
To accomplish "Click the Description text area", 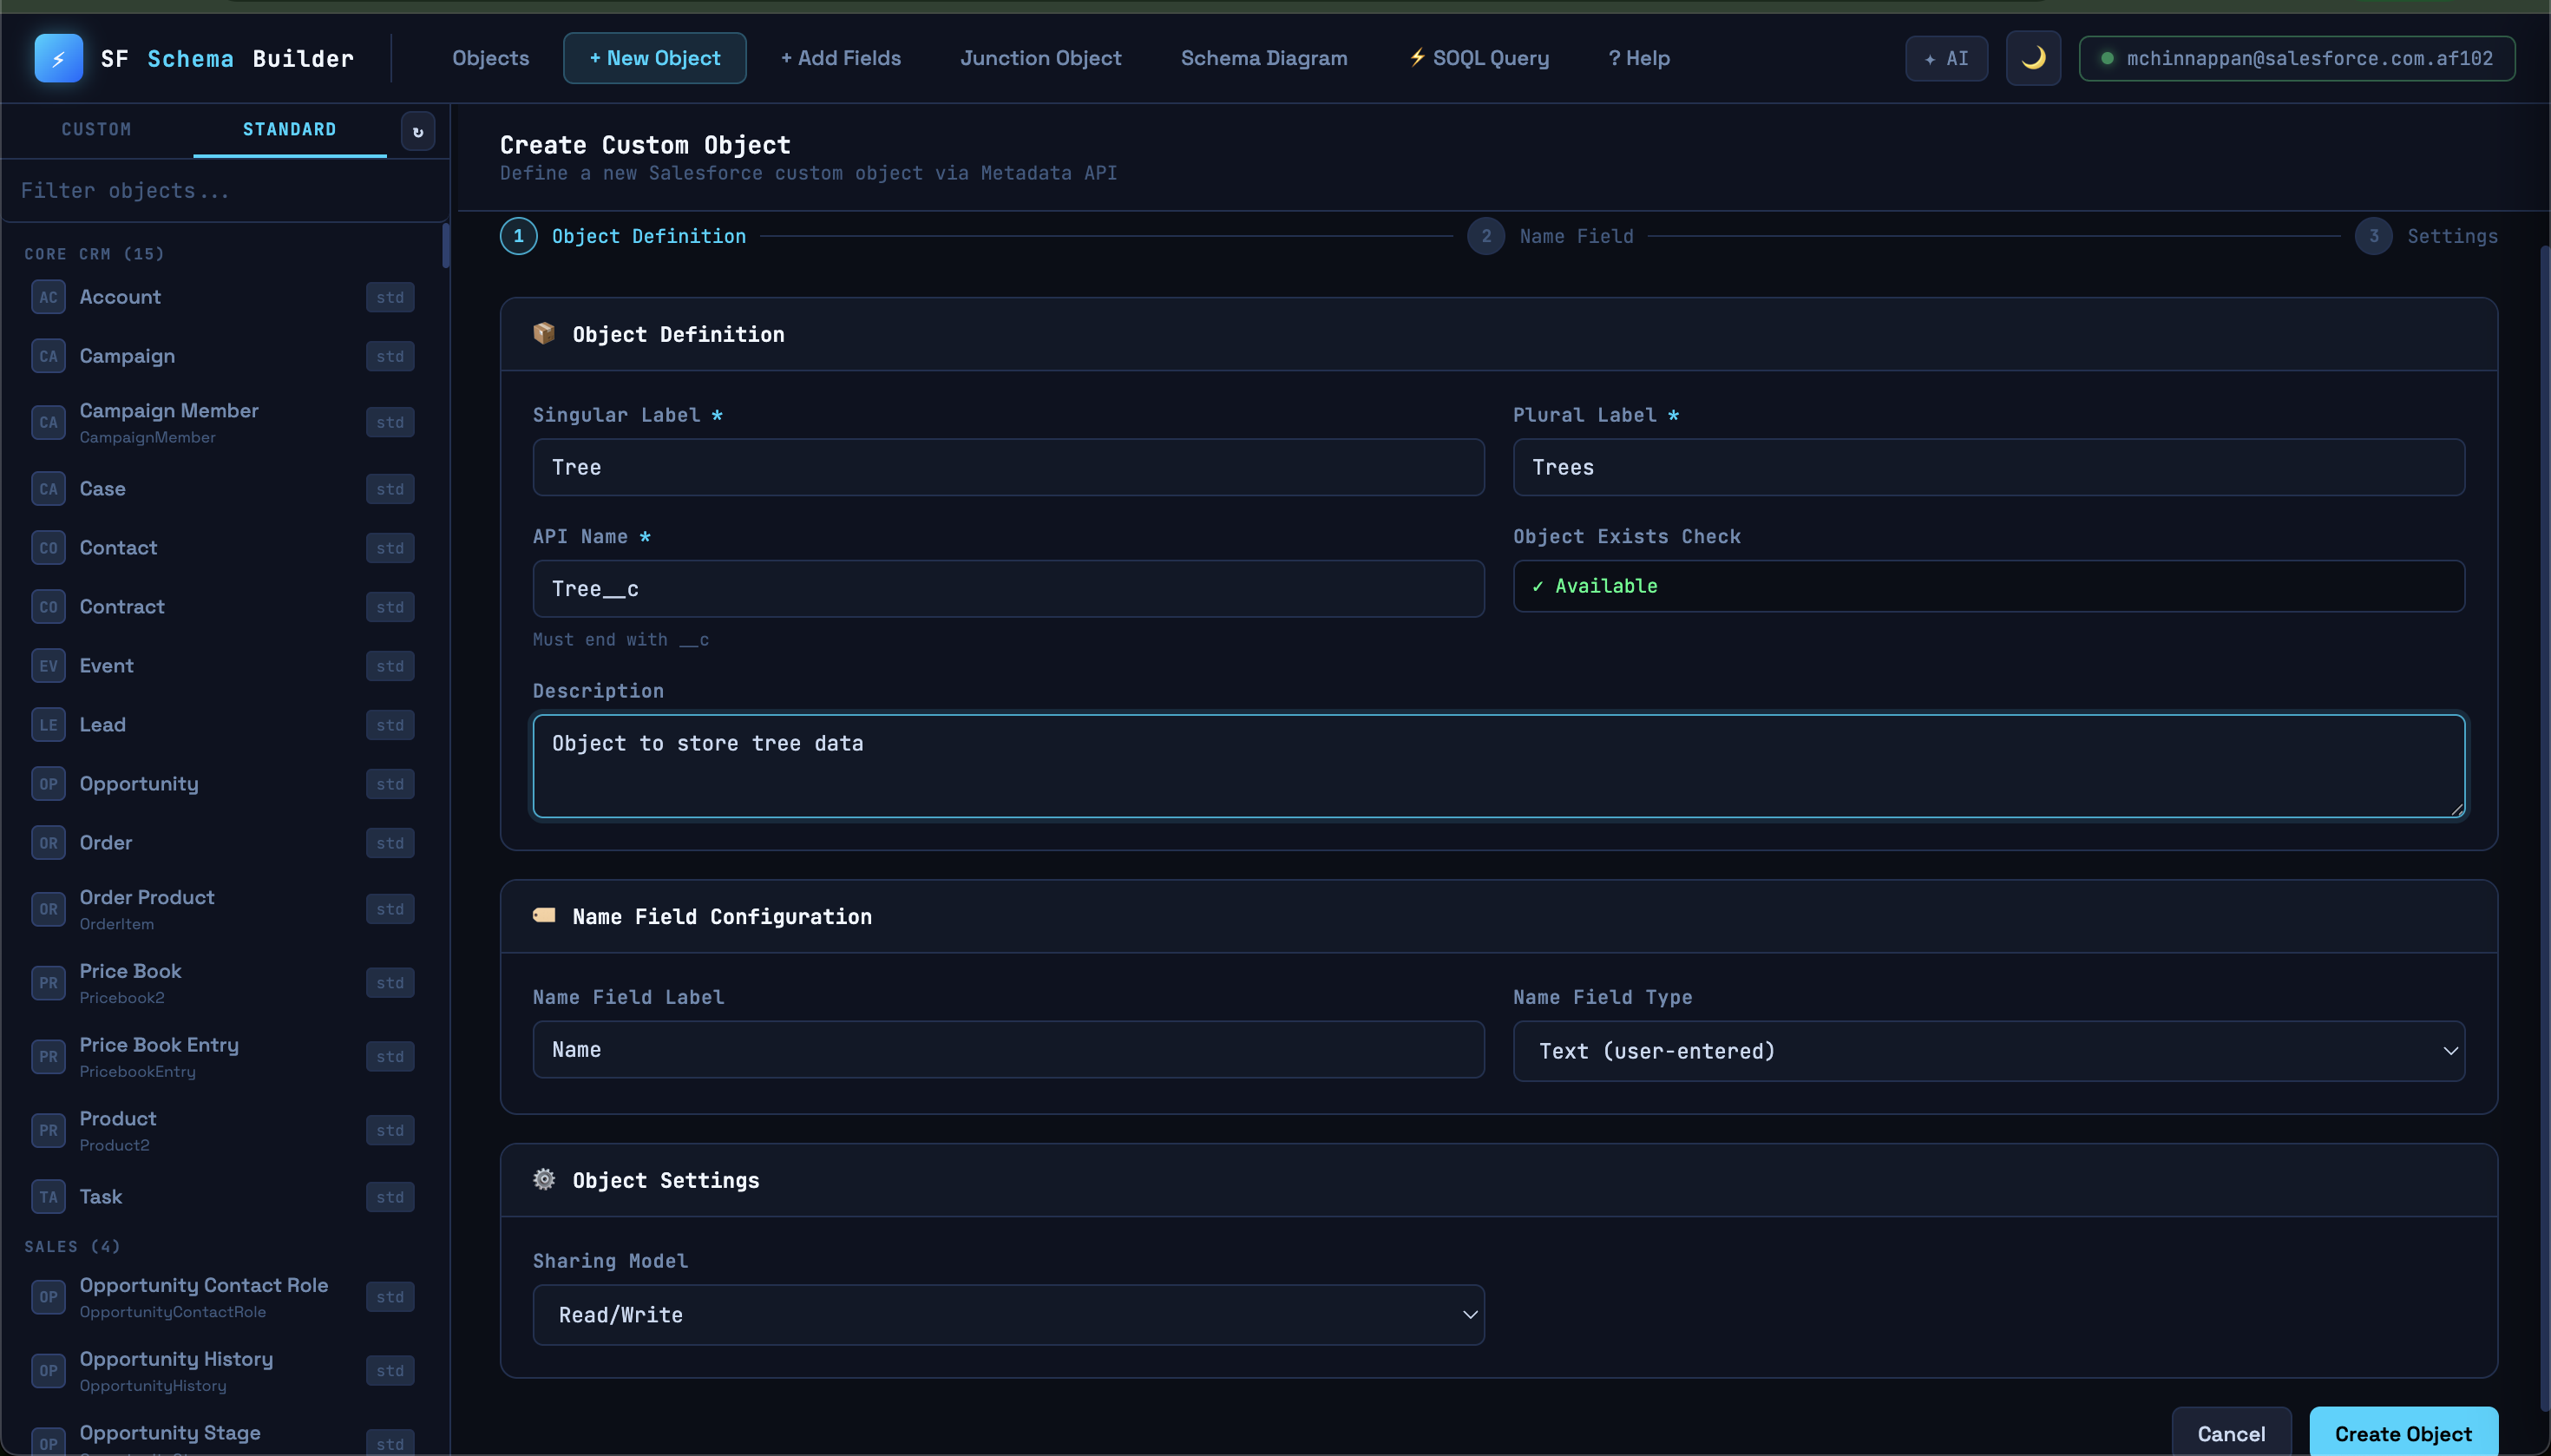I will 1498,766.
